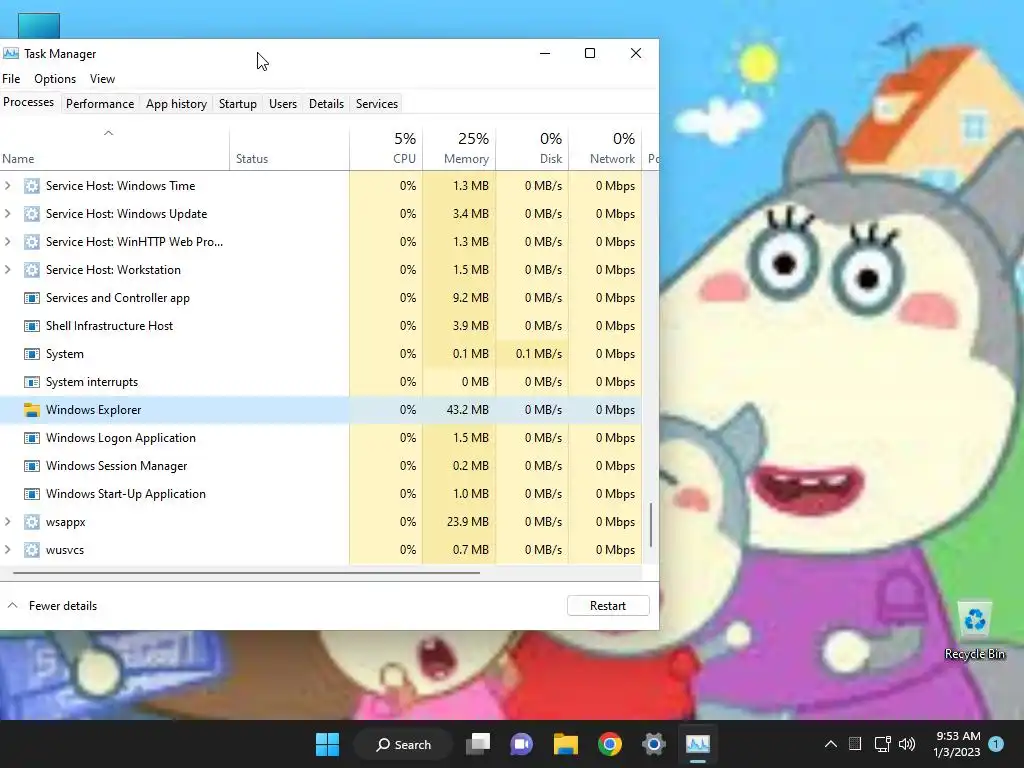Open the File menu
Image resolution: width=1024 pixels, height=768 pixels.
[11, 79]
